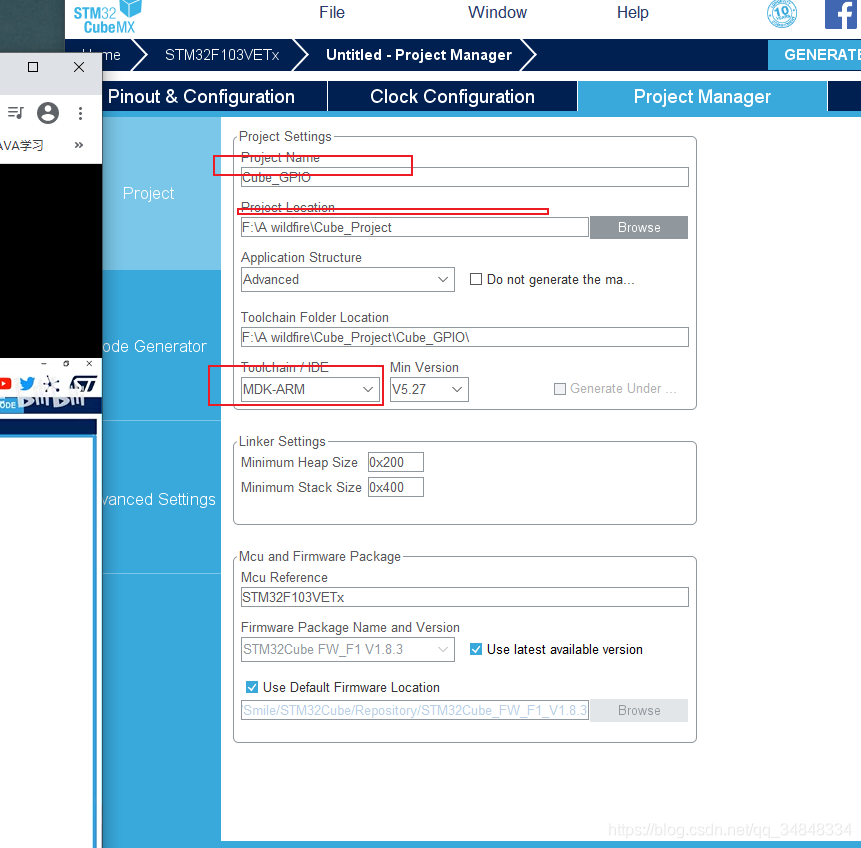Open the Advanced Settings side section
861x848 pixels.
[161, 499]
